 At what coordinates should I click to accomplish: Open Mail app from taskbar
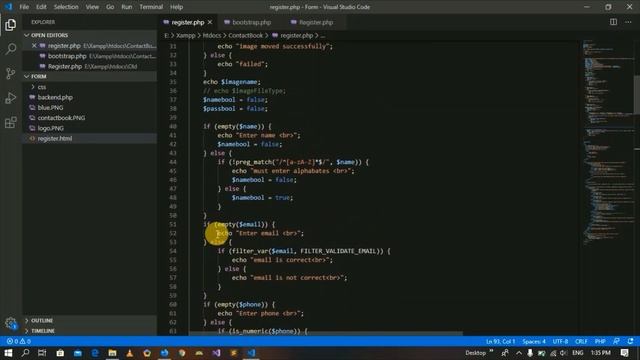[x=78, y=353]
